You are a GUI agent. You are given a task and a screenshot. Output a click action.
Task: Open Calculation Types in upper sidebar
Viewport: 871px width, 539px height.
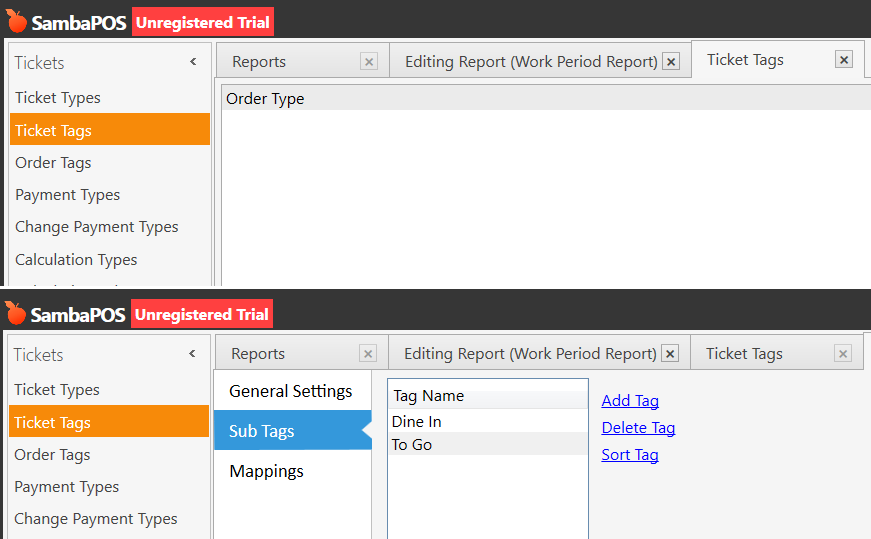(x=110, y=259)
